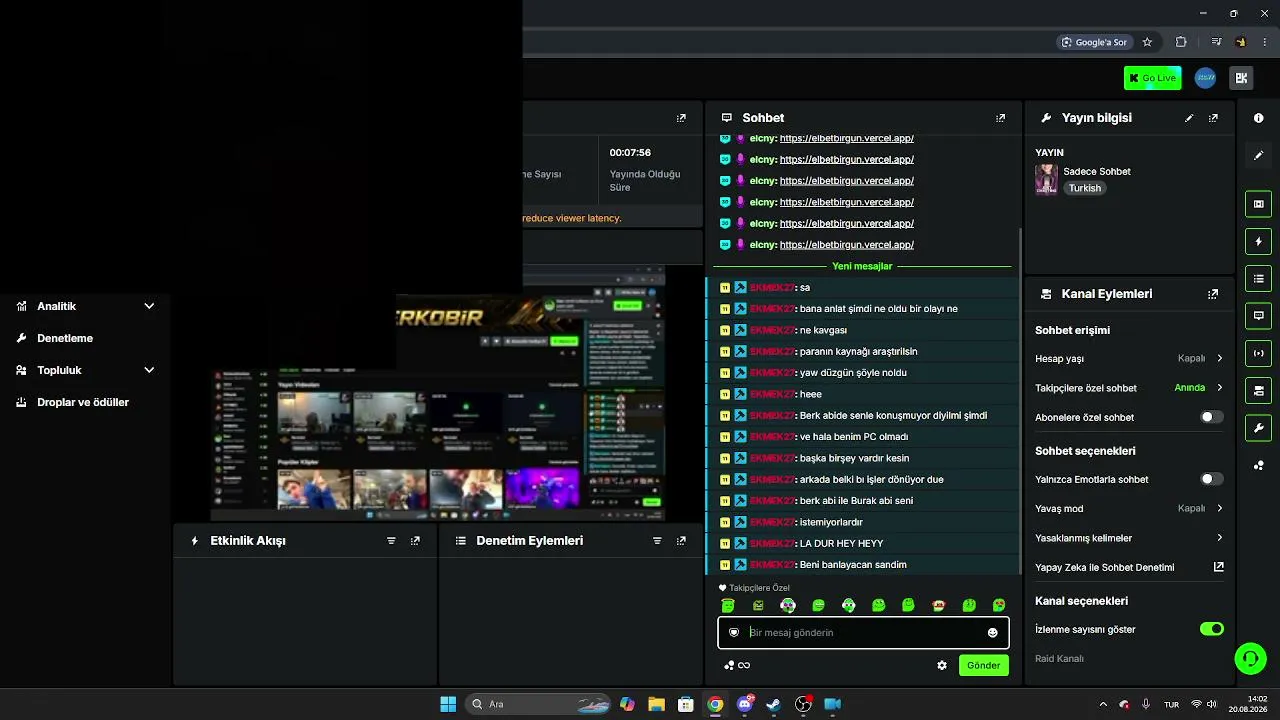Toggle the broadcast signal icon in right sidebar
The image size is (1280, 720).
pyautogui.click(x=1258, y=353)
